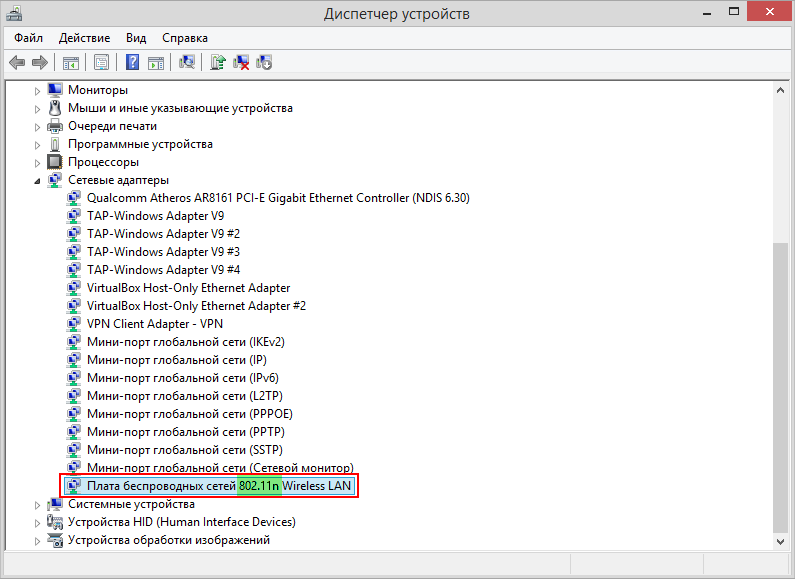Screen dimensions: 795x579
Task: Expand the Системные устройства node
Action: coord(37,505)
